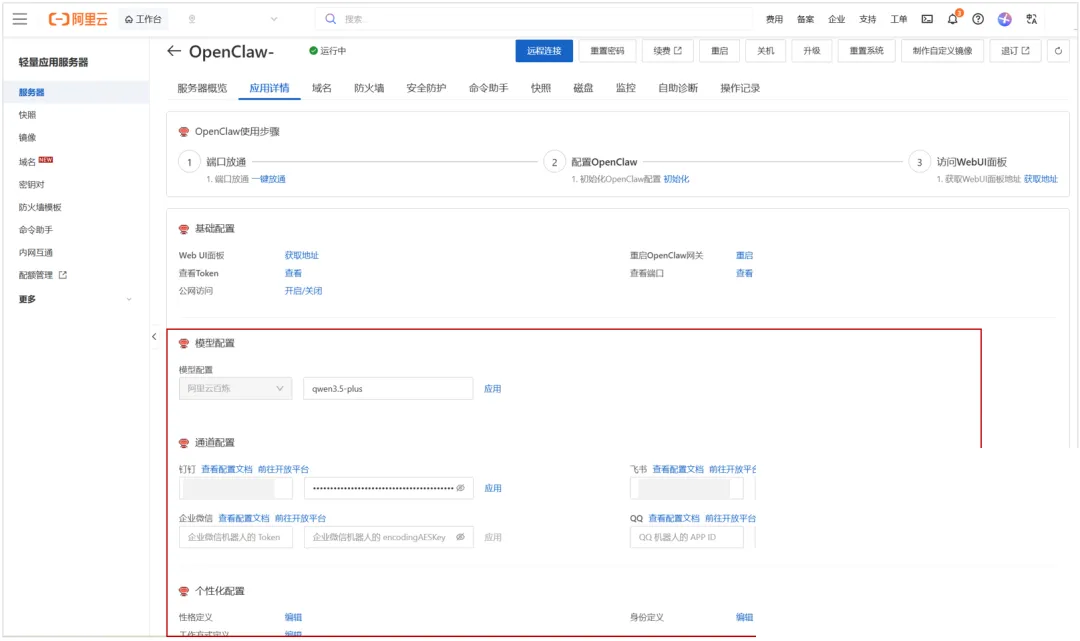Select 镜像 in the sidebar
Viewport: 1080px width, 641px height.
click(x=28, y=138)
